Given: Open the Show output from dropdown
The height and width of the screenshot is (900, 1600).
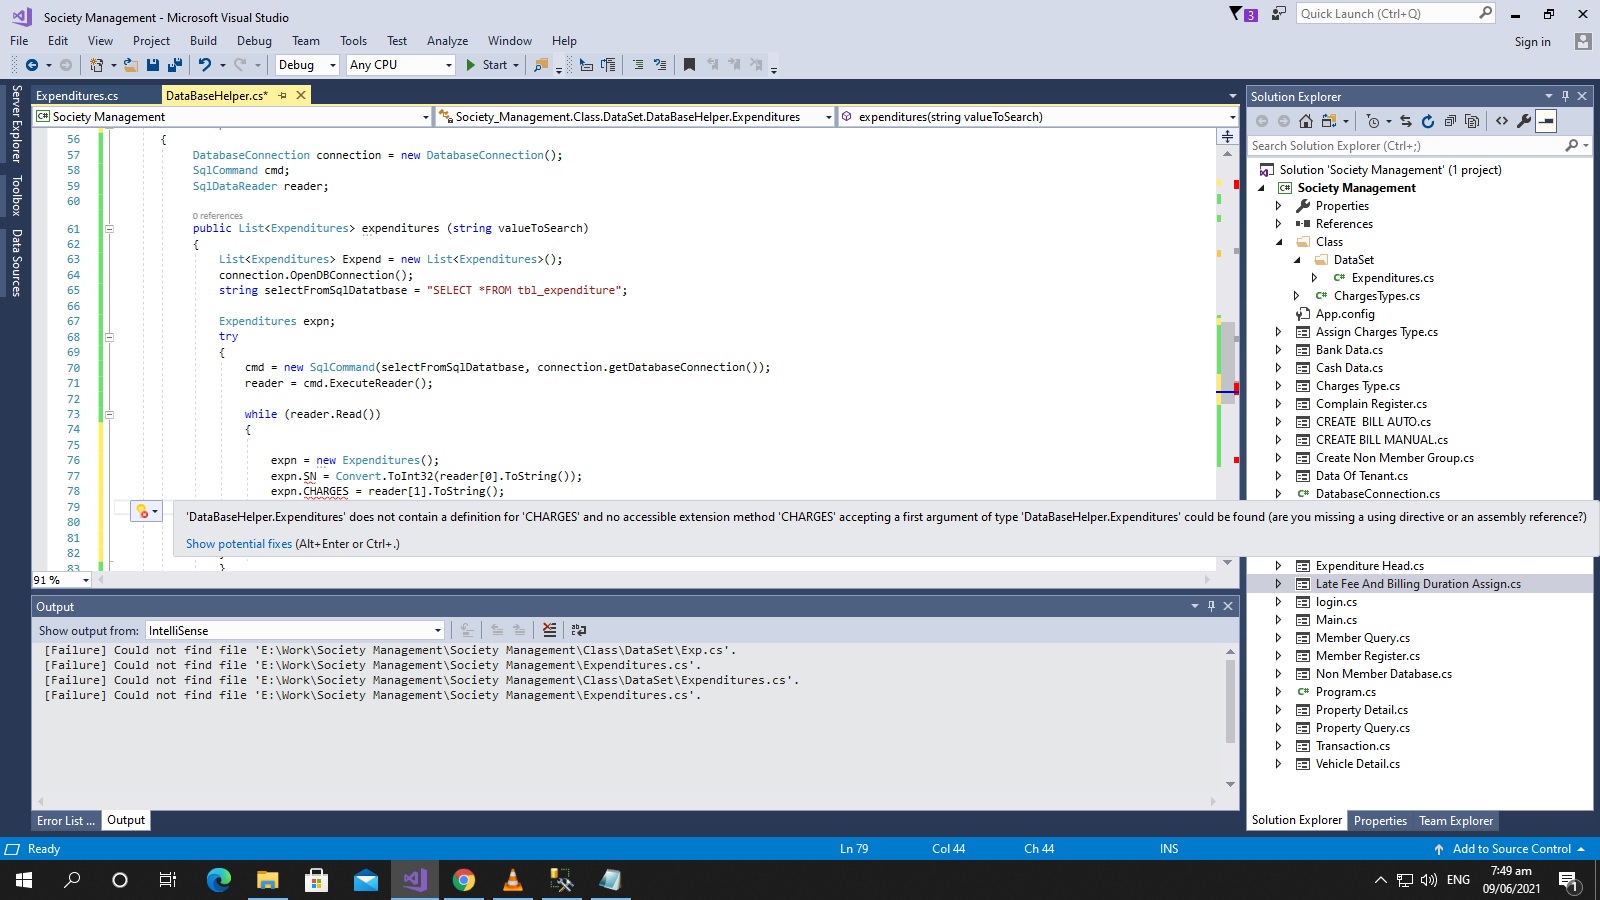Looking at the screenshot, I should click(x=295, y=630).
